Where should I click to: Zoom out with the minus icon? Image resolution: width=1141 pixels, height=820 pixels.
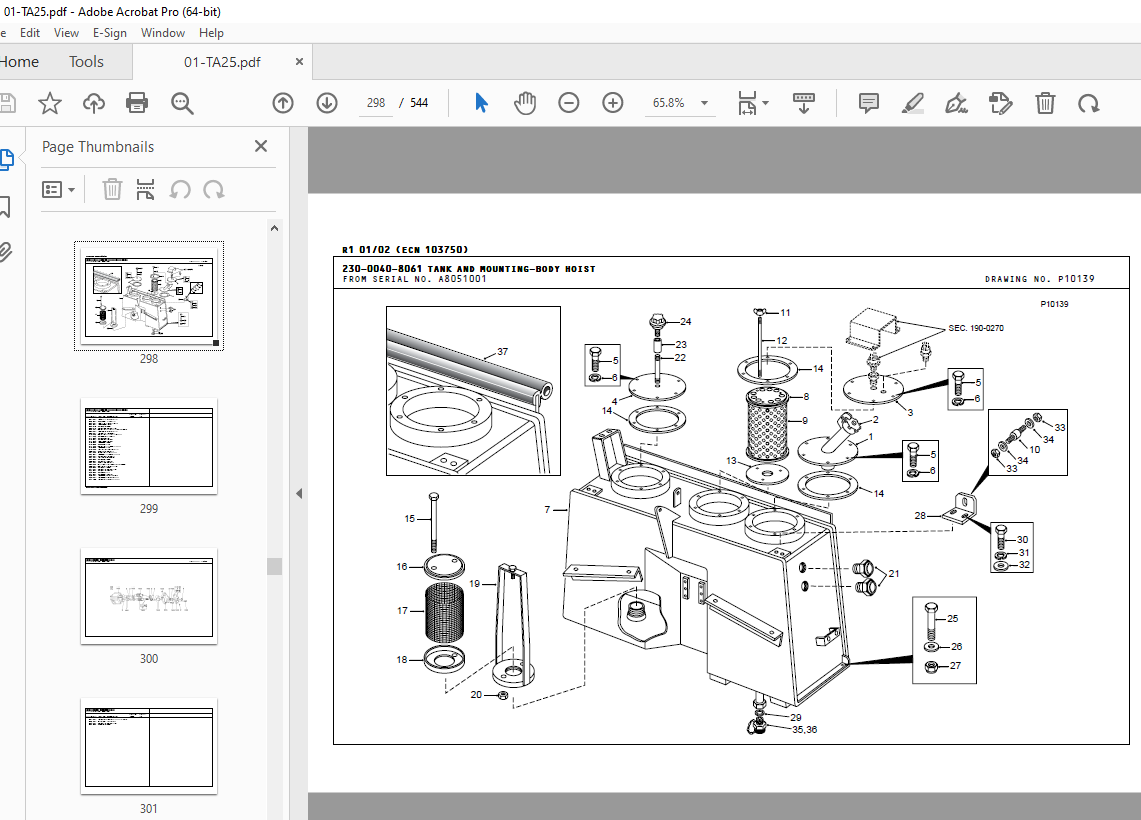pyautogui.click(x=568, y=103)
